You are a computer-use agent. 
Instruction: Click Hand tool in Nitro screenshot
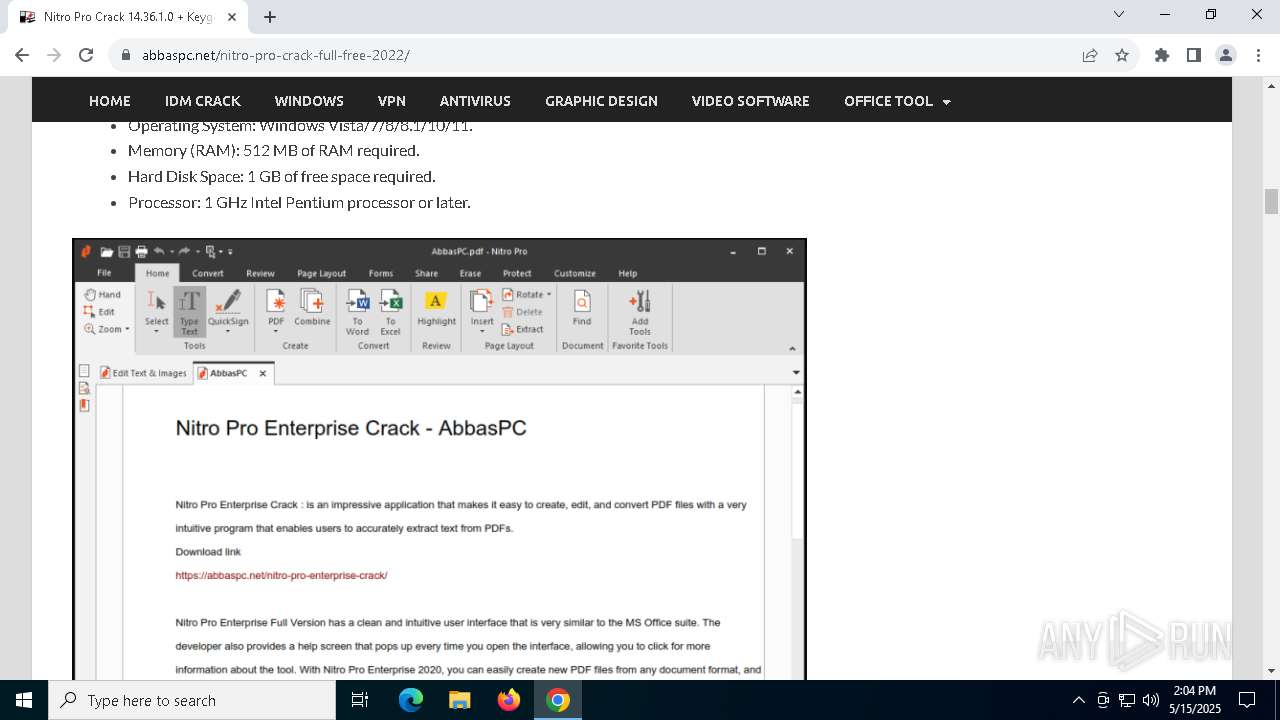pos(103,295)
